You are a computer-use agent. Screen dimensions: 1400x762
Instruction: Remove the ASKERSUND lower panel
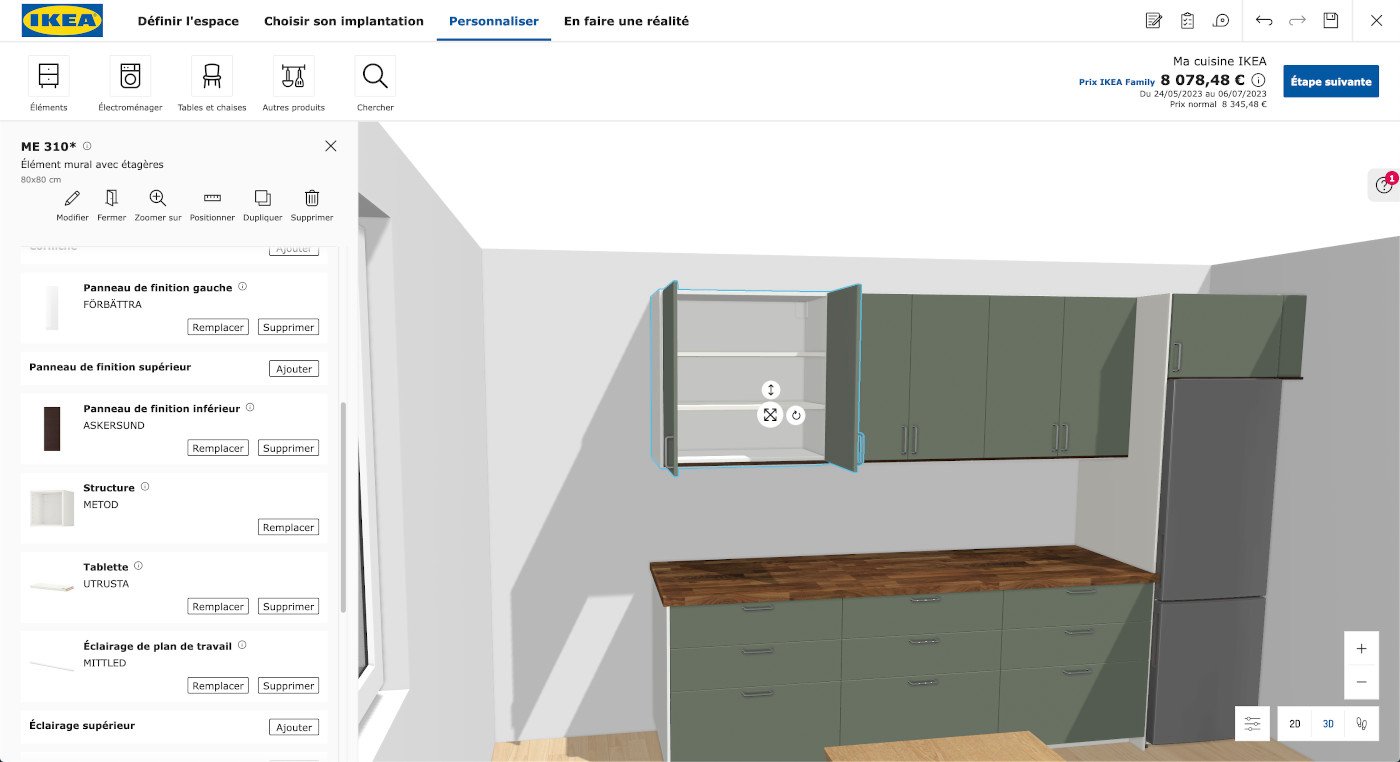[288, 448]
